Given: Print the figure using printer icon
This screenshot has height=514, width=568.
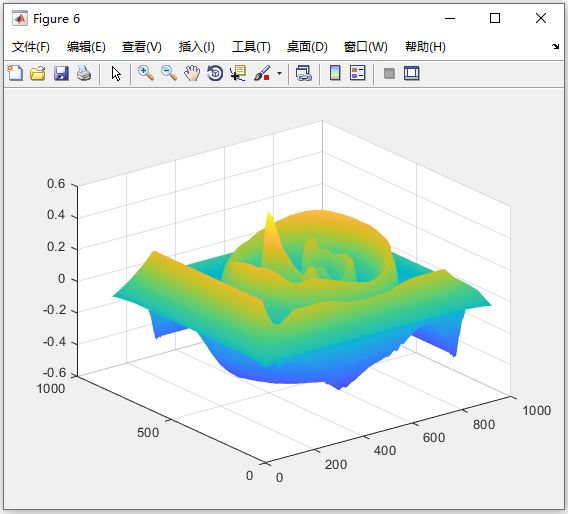Looking at the screenshot, I should 84,73.
